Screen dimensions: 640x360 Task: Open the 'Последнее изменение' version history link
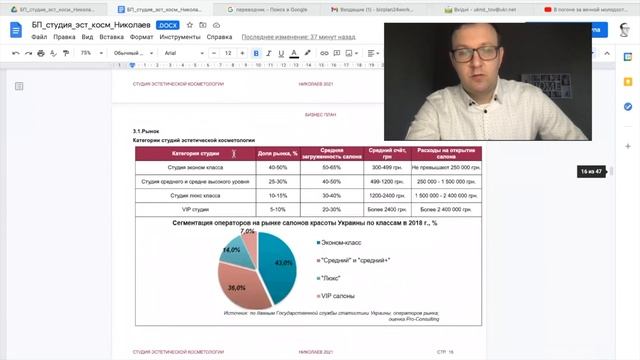pos(298,37)
